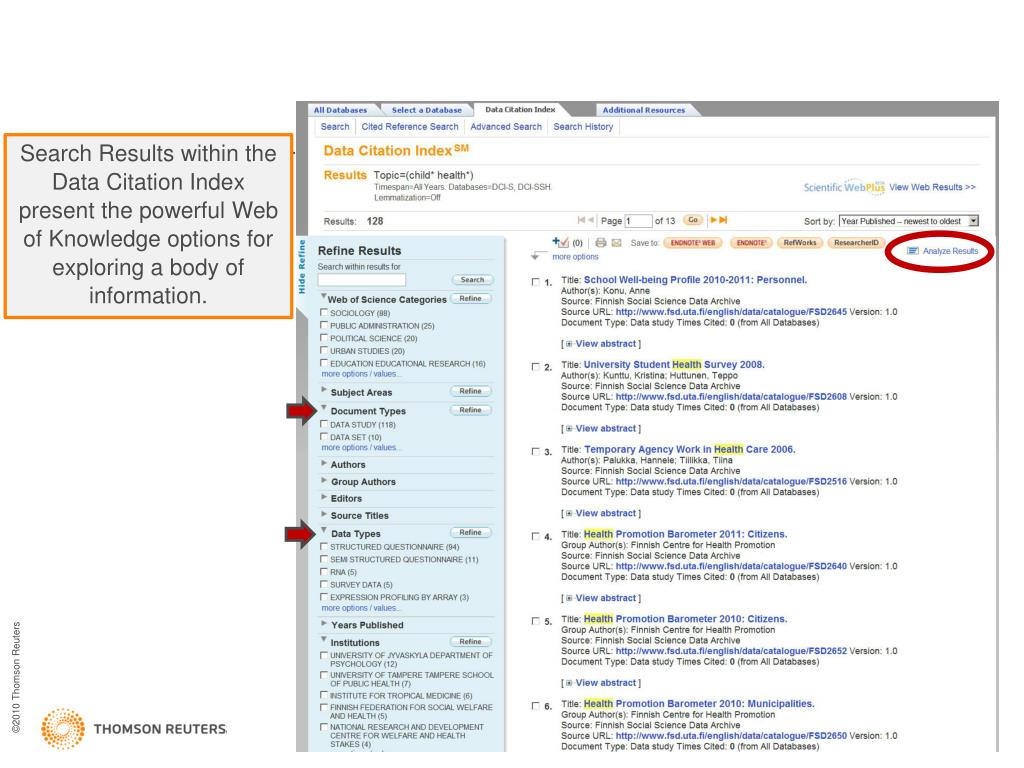
Task: Expand abstract plus icon for result 4
Action: pyautogui.click(x=569, y=598)
